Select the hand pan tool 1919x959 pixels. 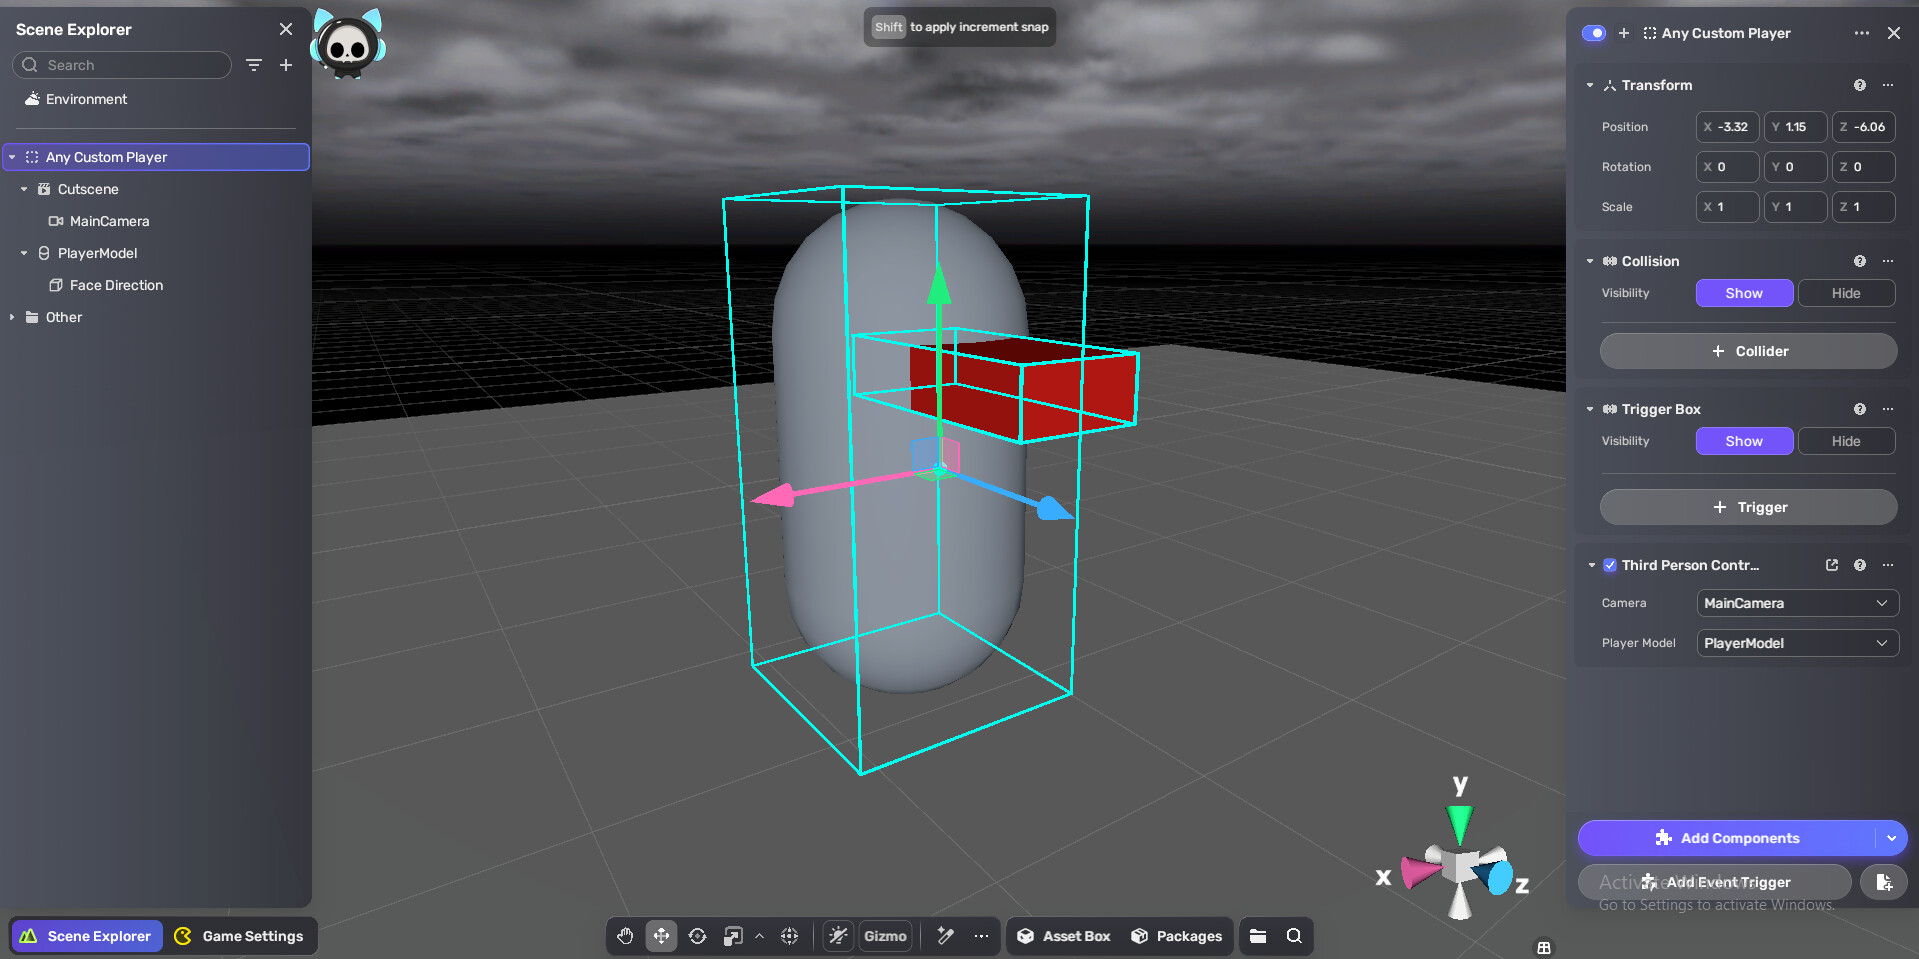point(625,936)
